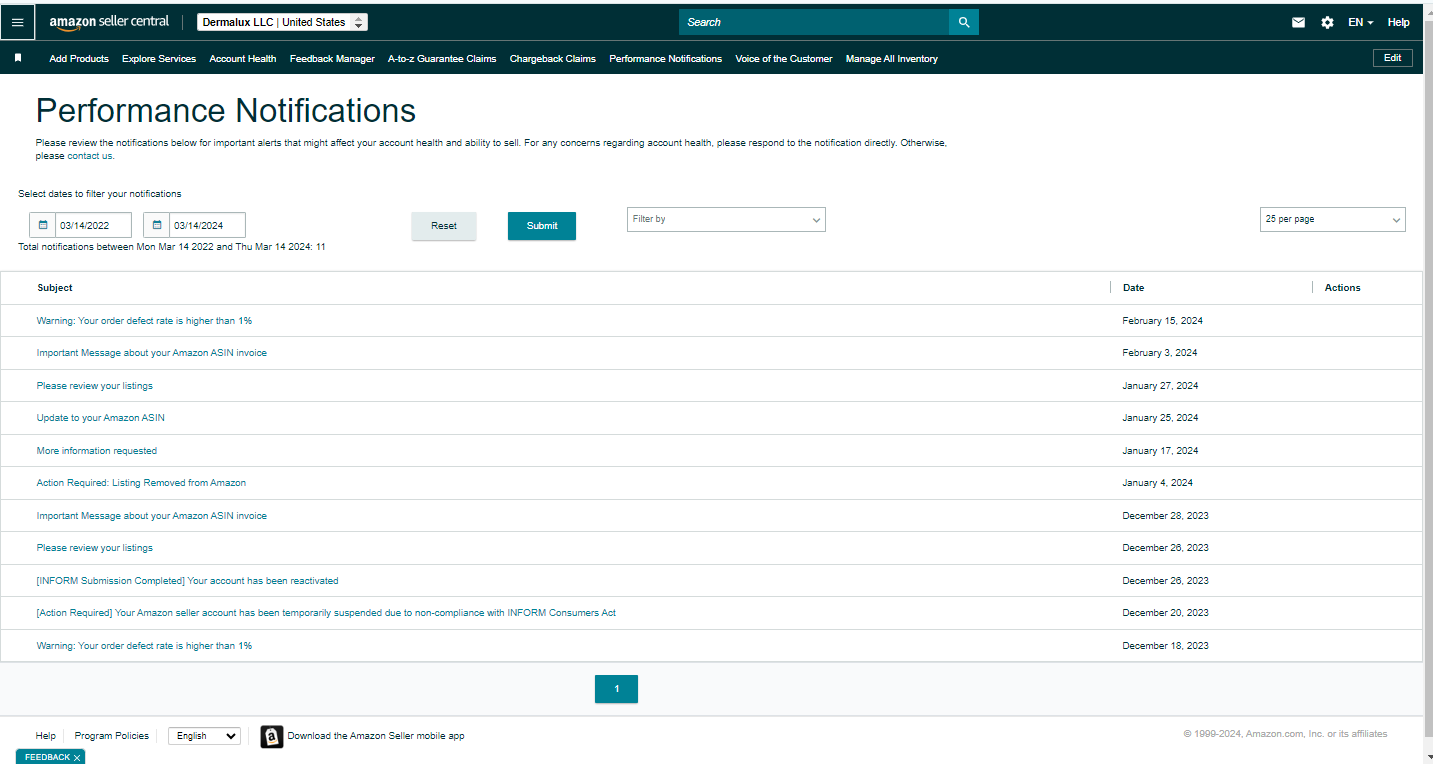The height and width of the screenshot is (764, 1433).
Task: Click the 03/14/2024 end date field
Action: [x=208, y=225]
